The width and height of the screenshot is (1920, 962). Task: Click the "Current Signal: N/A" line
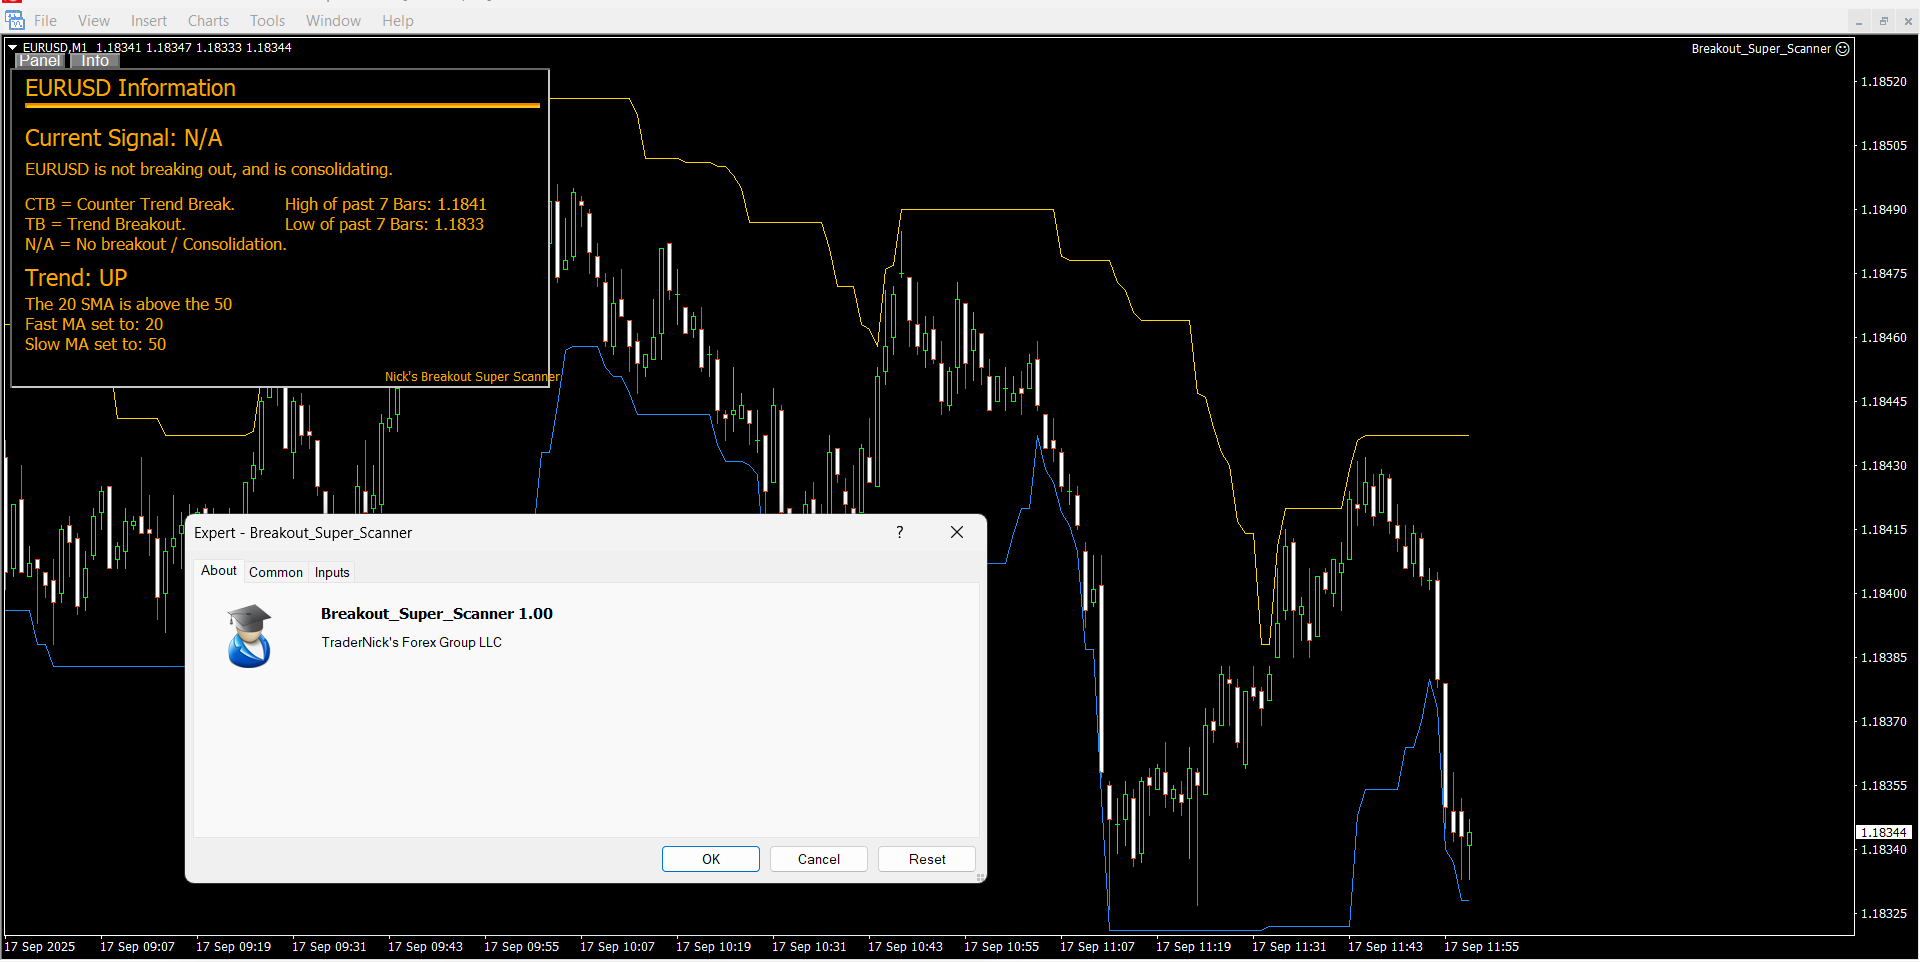124,138
